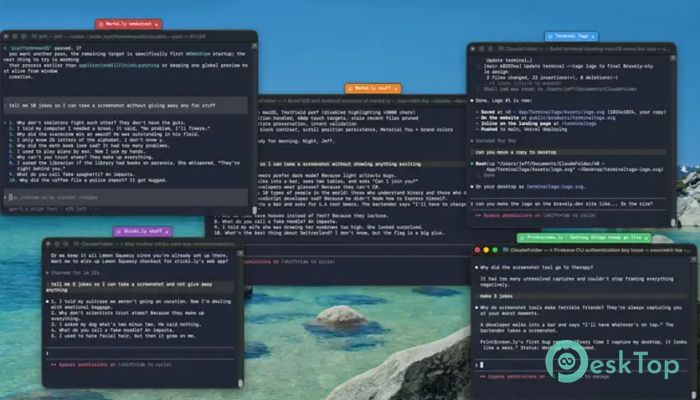Click the scrollbar thumb in Terminal Tags window
The width and height of the screenshot is (700, 400).
[673, 222]
